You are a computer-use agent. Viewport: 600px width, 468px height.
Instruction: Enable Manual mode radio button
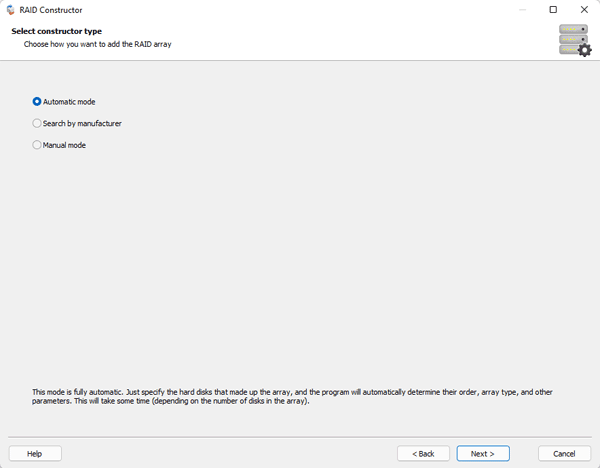[x=37, y=145]
